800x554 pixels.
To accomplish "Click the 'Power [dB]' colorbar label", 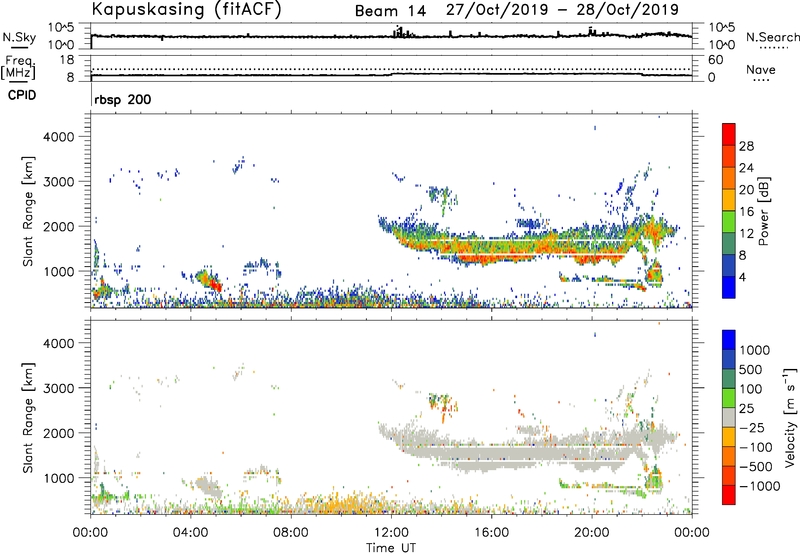I will pyautogui.click(x=763, y=211).
